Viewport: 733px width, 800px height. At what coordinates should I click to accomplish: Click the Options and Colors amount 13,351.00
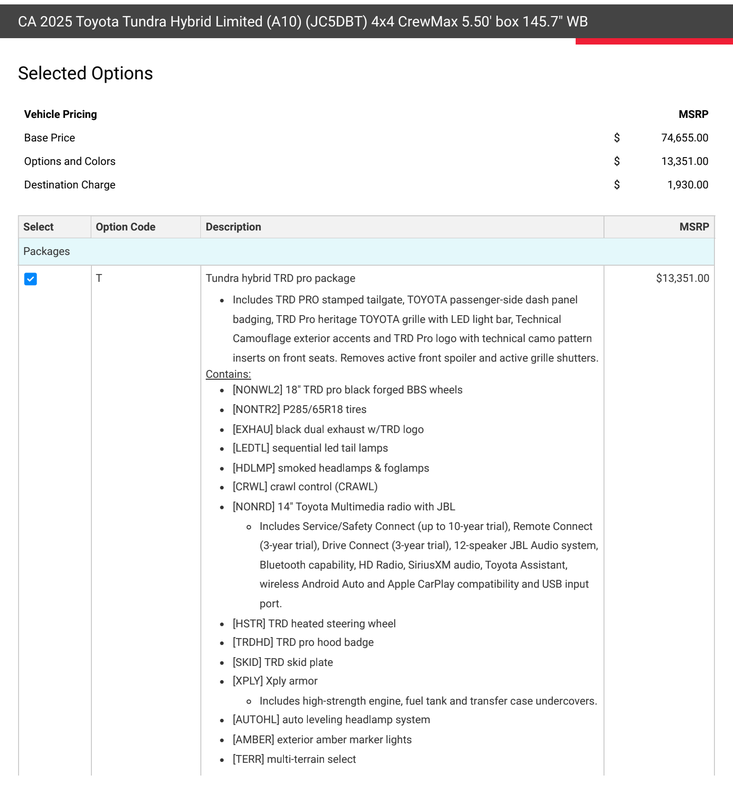pyautogui.click(x=685, y=161)
